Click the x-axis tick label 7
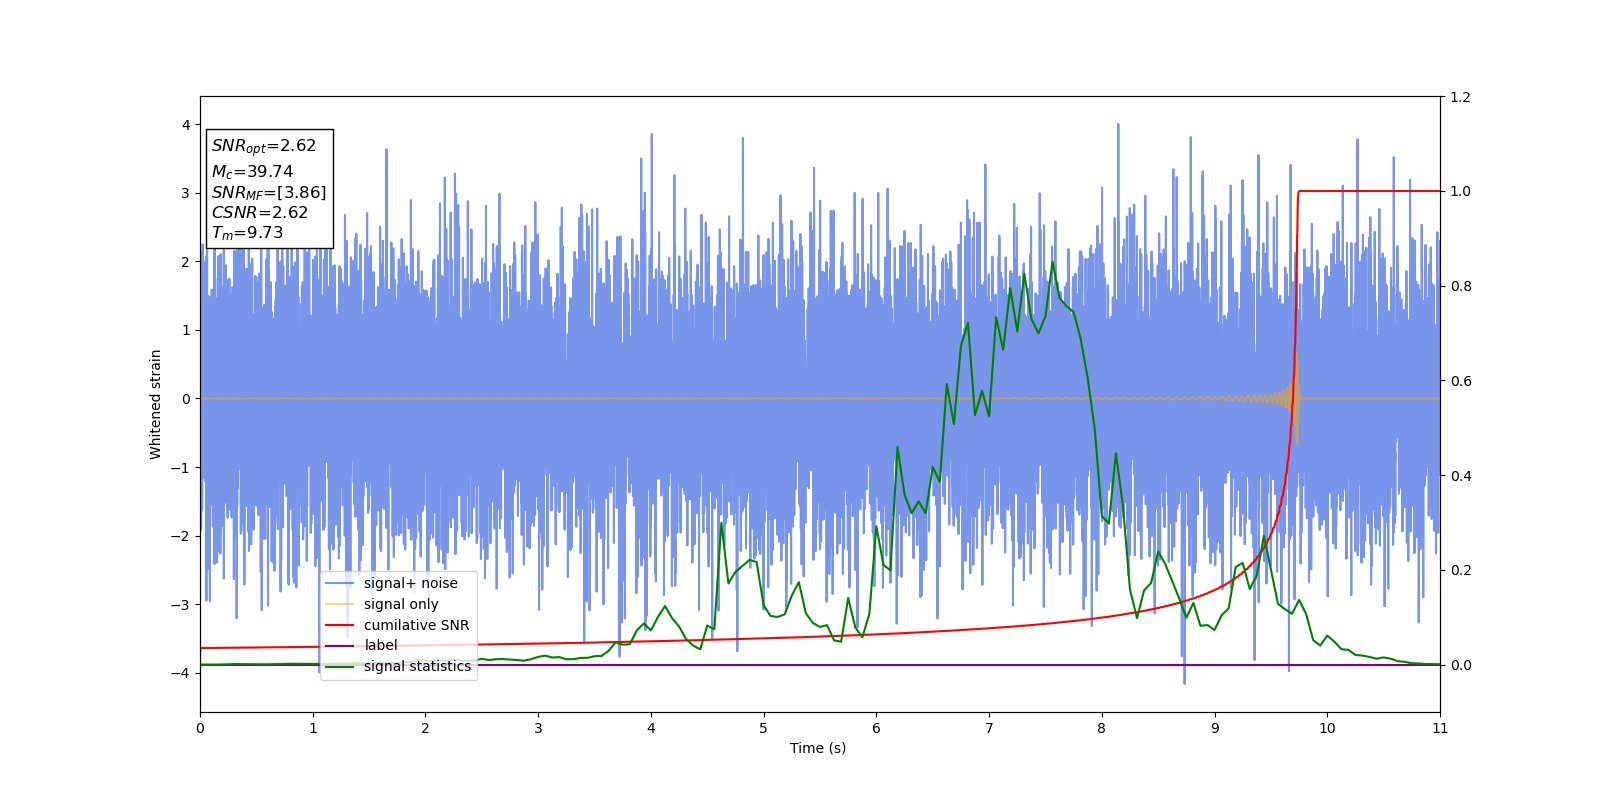 click(989, 728)
